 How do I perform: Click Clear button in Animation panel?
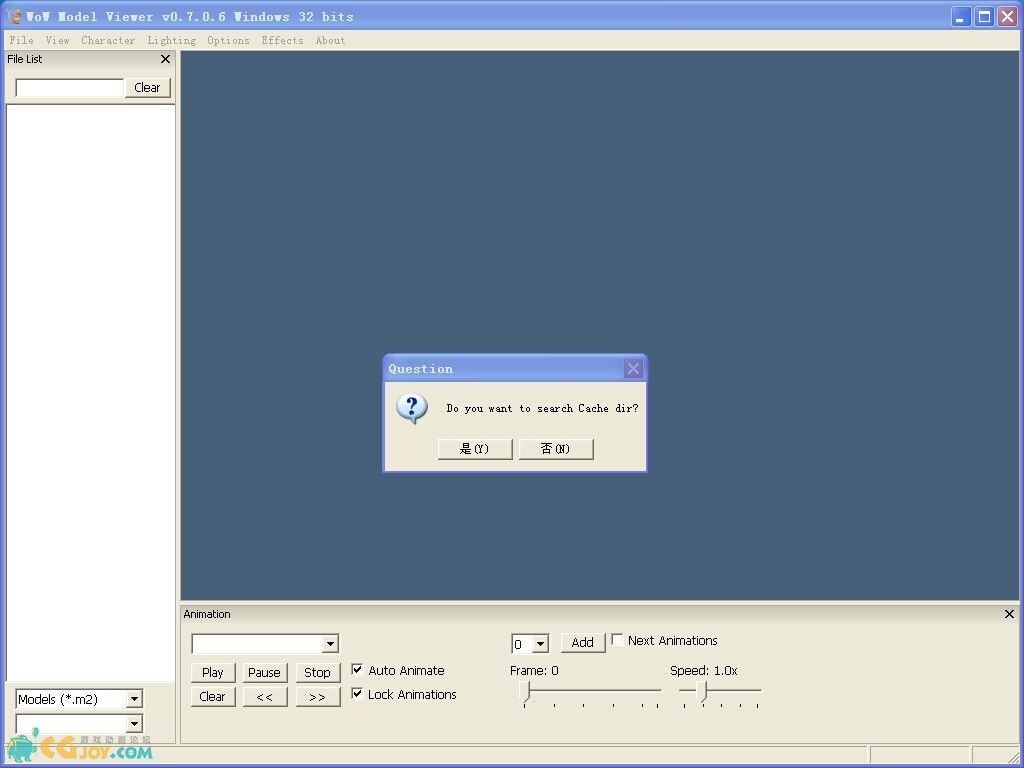coord(213,697)
